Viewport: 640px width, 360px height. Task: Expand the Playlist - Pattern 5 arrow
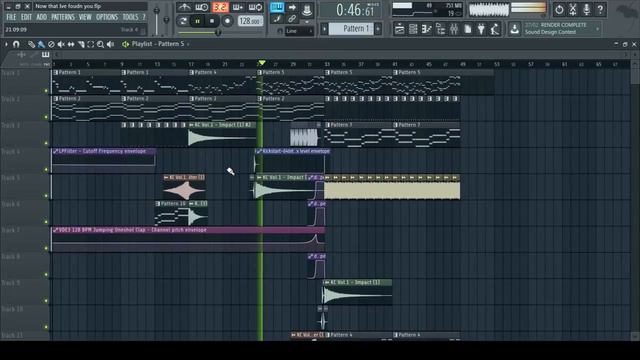(x=188, y=44)
